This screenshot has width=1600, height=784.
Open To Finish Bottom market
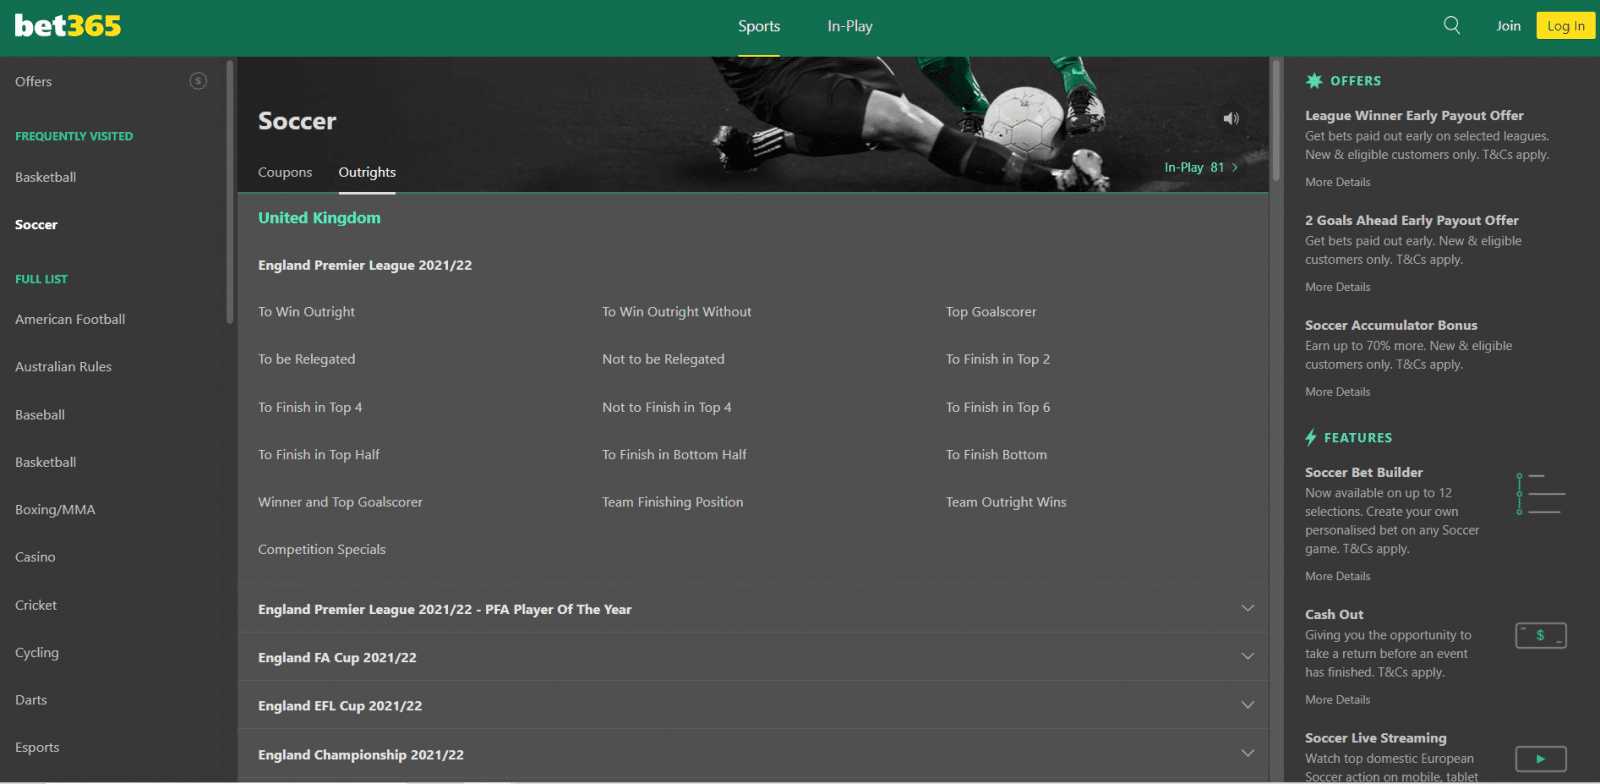click(997, 454)
